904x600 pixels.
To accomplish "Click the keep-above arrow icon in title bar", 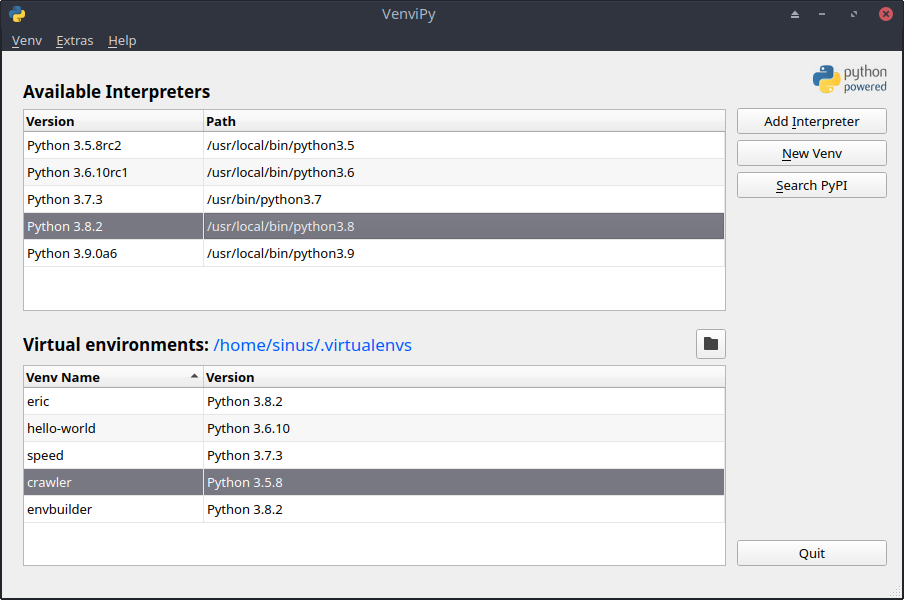I will pos(795,14).
